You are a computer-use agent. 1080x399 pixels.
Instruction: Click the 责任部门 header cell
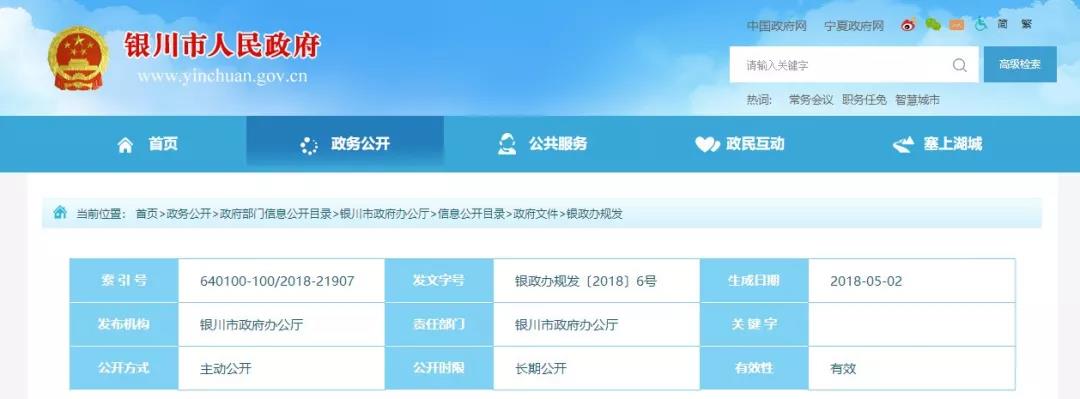(439, 324)
